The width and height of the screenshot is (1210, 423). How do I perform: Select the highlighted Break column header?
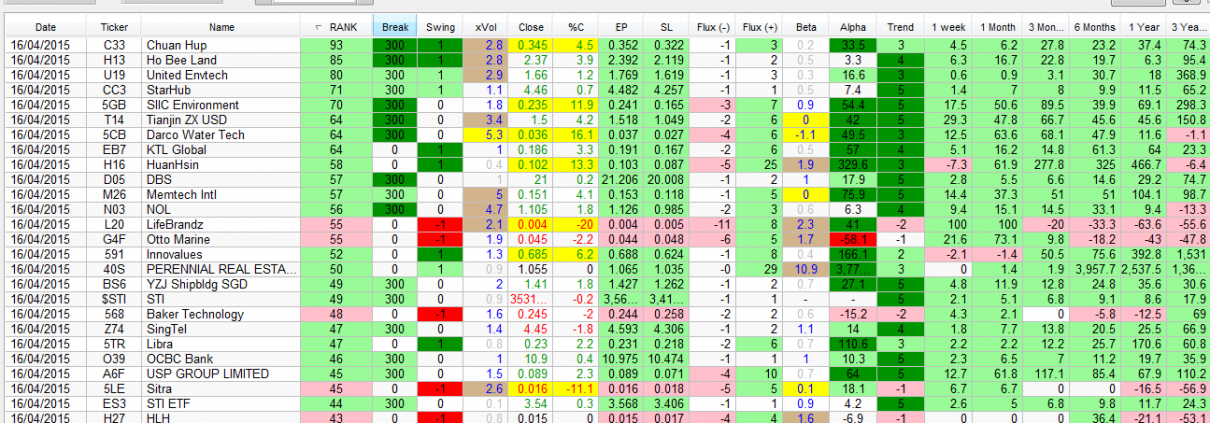tap(395, 28)
